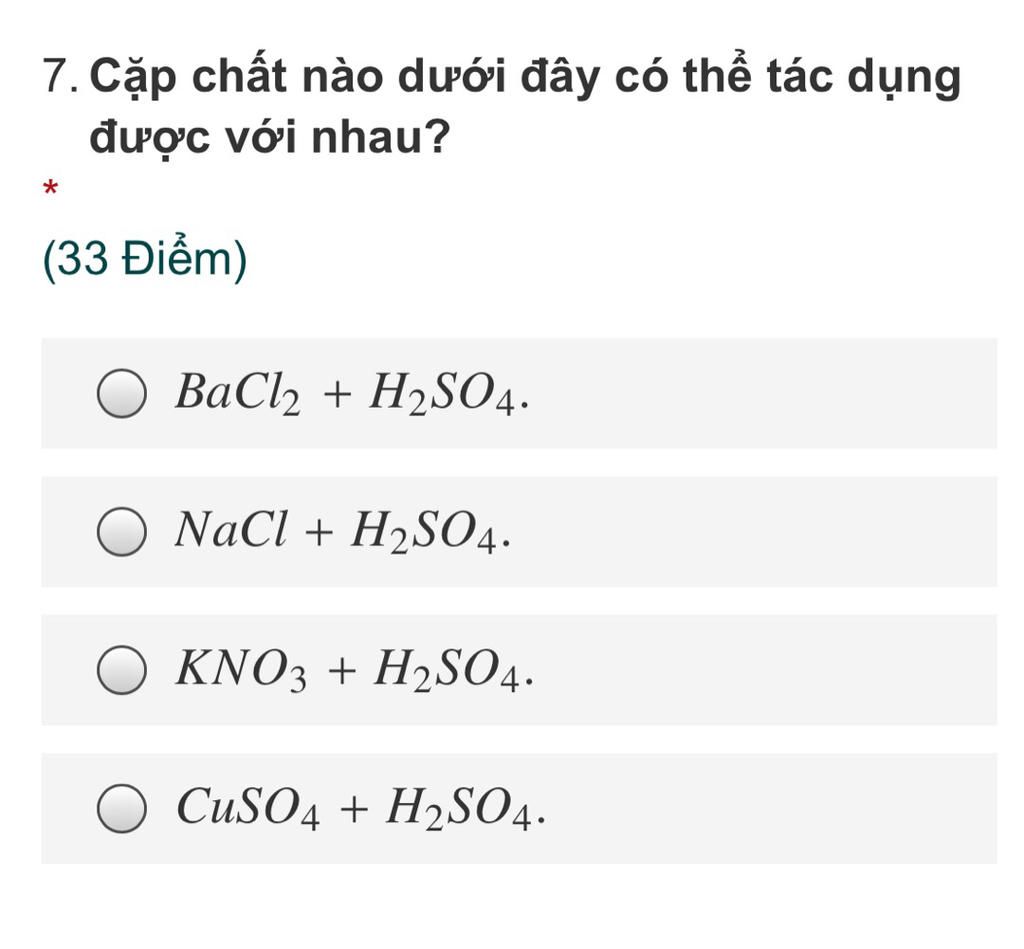Click the BaCl2 formula in the first option
1024x949 pixels.
[238, 393]
